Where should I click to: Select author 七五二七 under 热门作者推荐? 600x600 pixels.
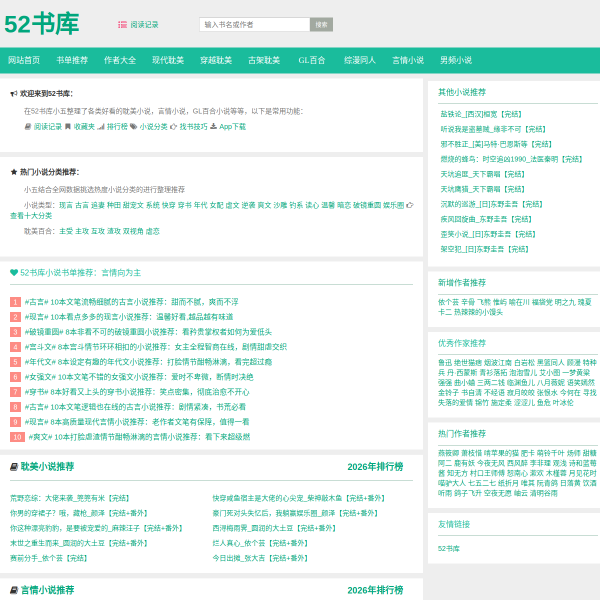pyautogui.click(x=482, y=483)
